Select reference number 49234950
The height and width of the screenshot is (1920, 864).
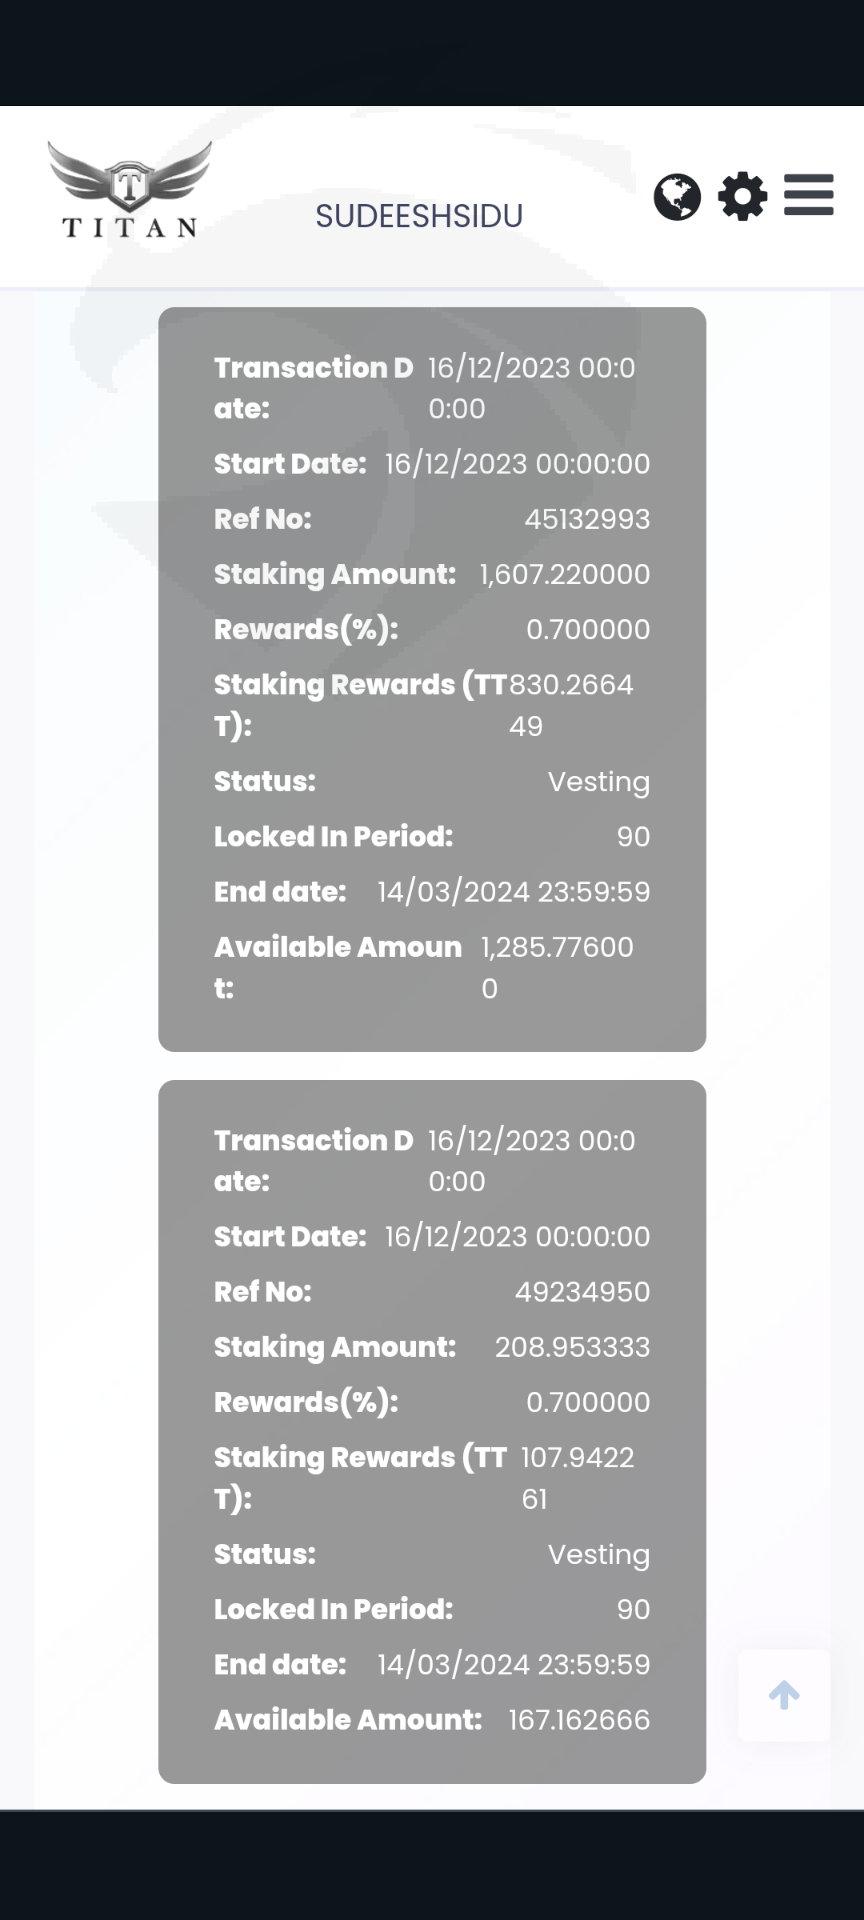pyautogui.click(x=582, y=1292)
